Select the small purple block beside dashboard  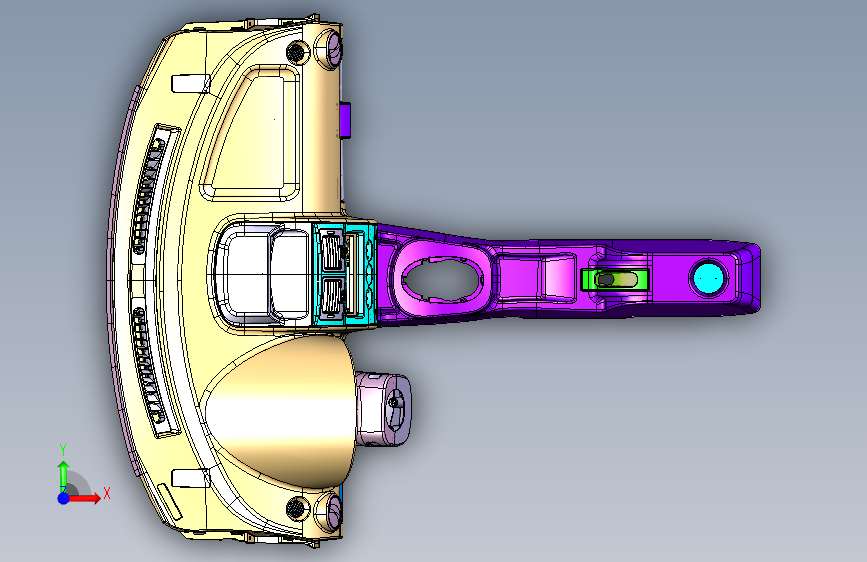[345, 119]
